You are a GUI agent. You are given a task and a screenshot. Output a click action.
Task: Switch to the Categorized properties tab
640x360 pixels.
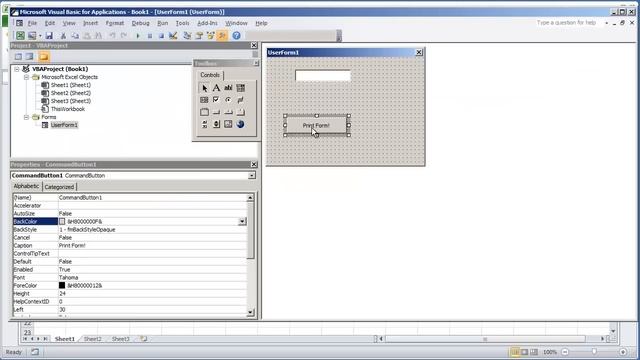point(59,187)
